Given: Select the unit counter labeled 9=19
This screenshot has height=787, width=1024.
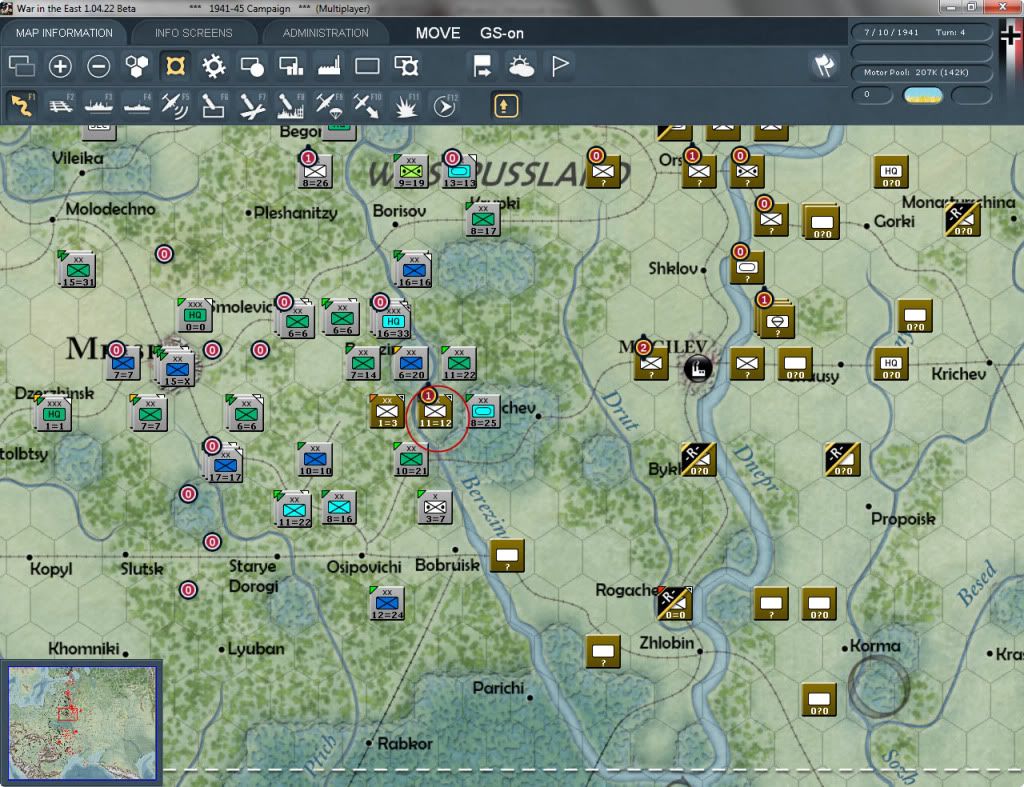Looking at the screenshot, I should tap(411, 172).
